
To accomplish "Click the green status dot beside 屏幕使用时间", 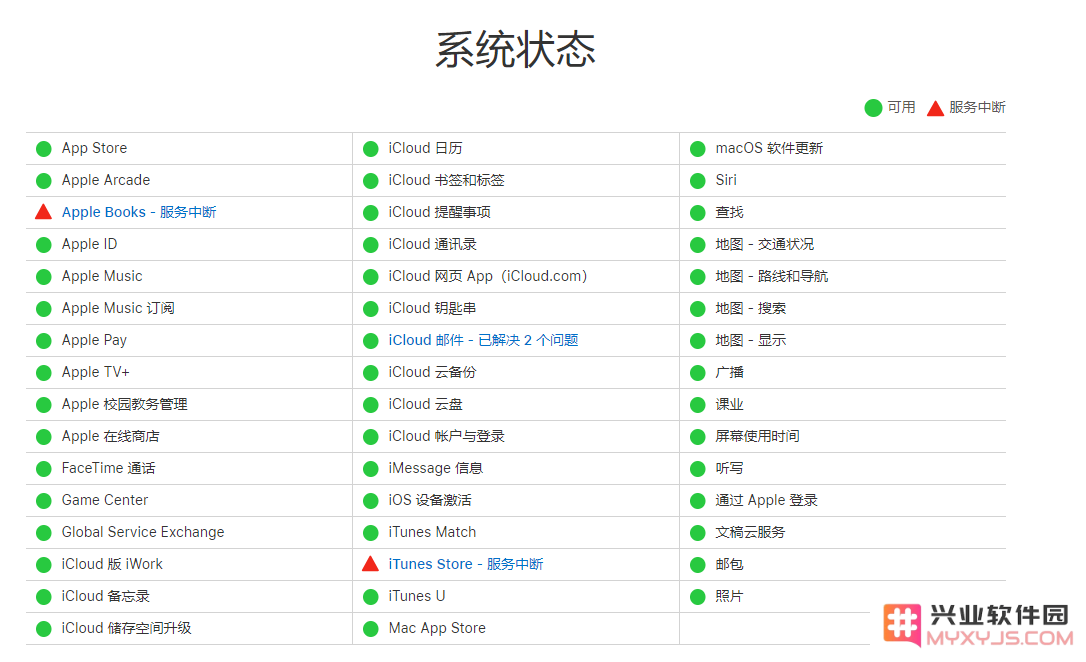I will point(697,437).
